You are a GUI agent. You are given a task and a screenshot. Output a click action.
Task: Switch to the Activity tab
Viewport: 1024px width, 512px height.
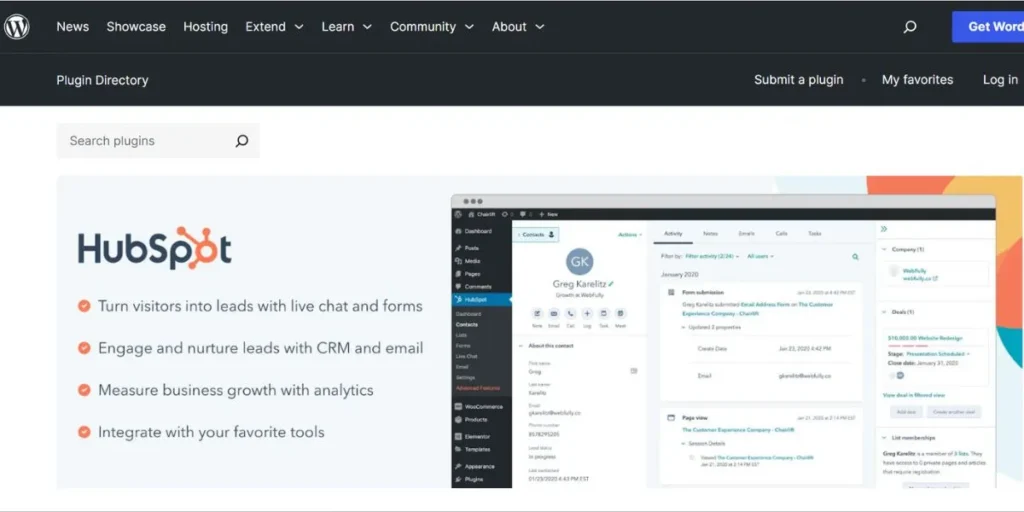click(673, 233)
